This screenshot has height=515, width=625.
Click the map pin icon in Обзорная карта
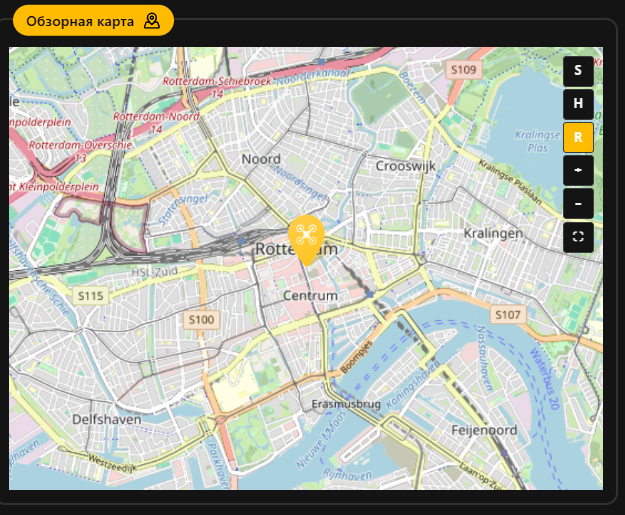coord(152,21)
